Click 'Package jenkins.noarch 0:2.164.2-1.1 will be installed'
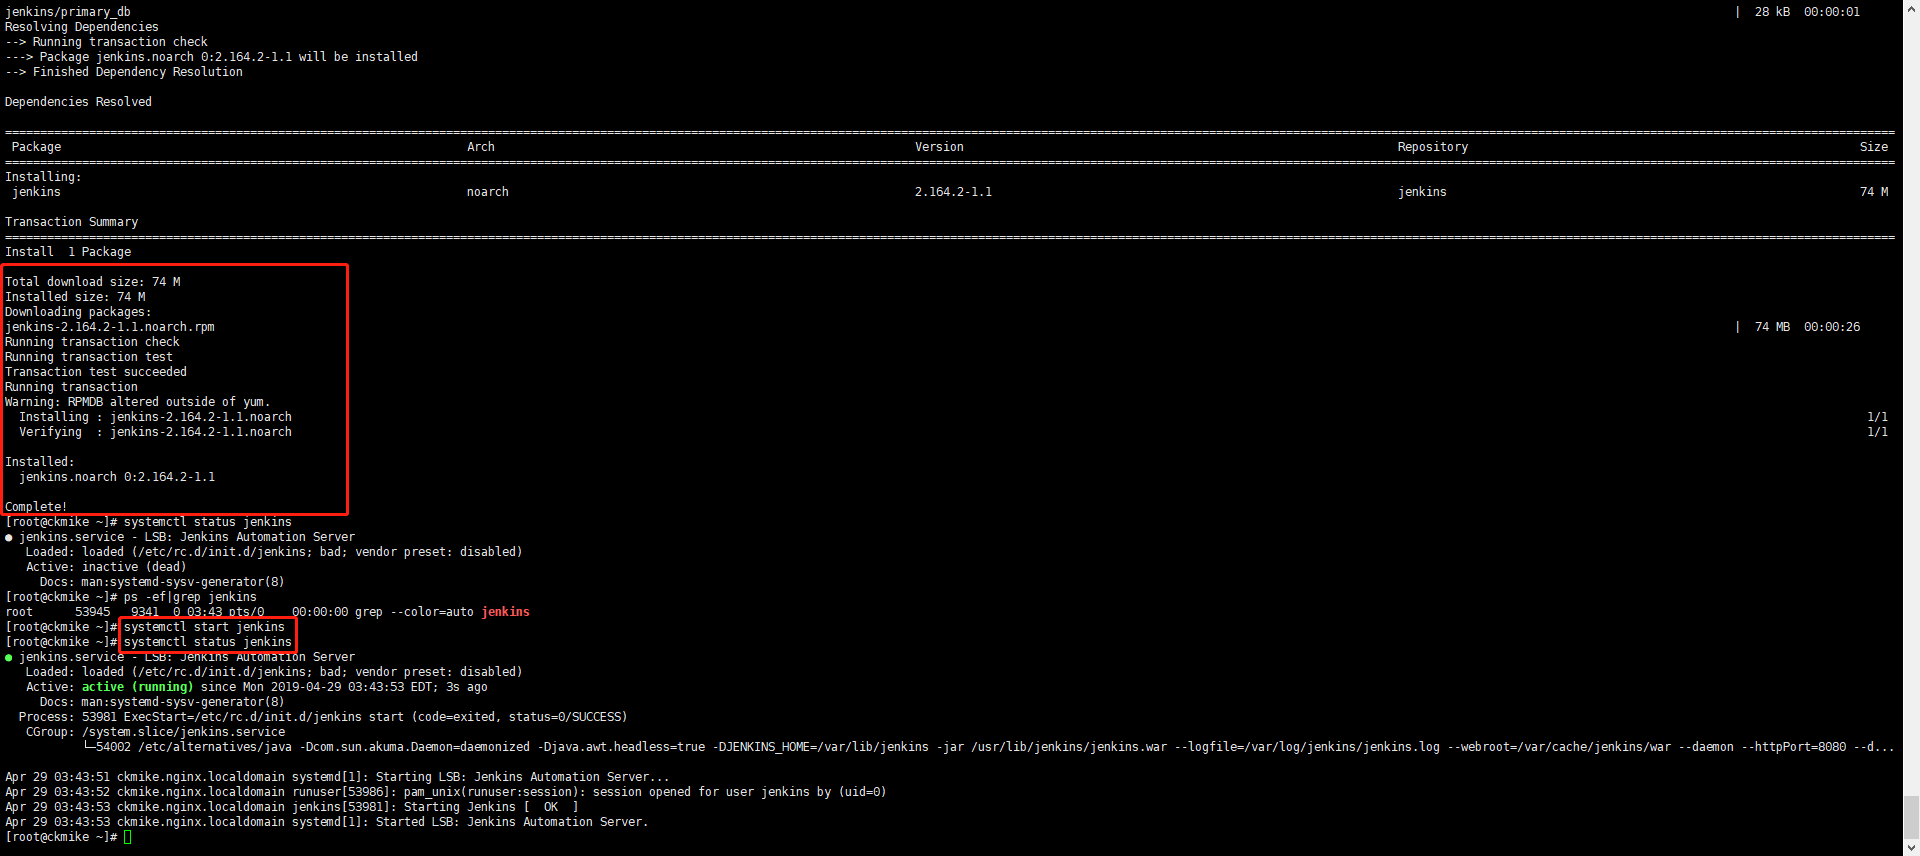Viewport: 1920px width, 856px height. 229,57
